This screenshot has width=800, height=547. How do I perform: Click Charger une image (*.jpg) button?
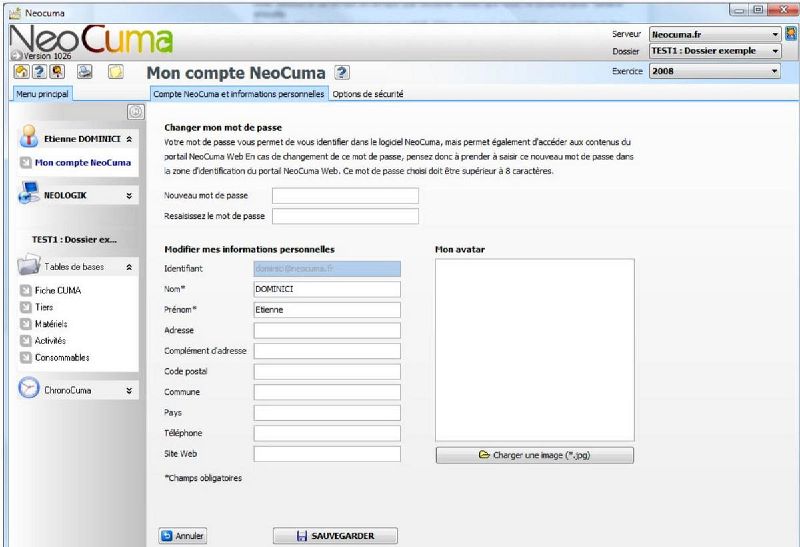click(x=535, y=455)
